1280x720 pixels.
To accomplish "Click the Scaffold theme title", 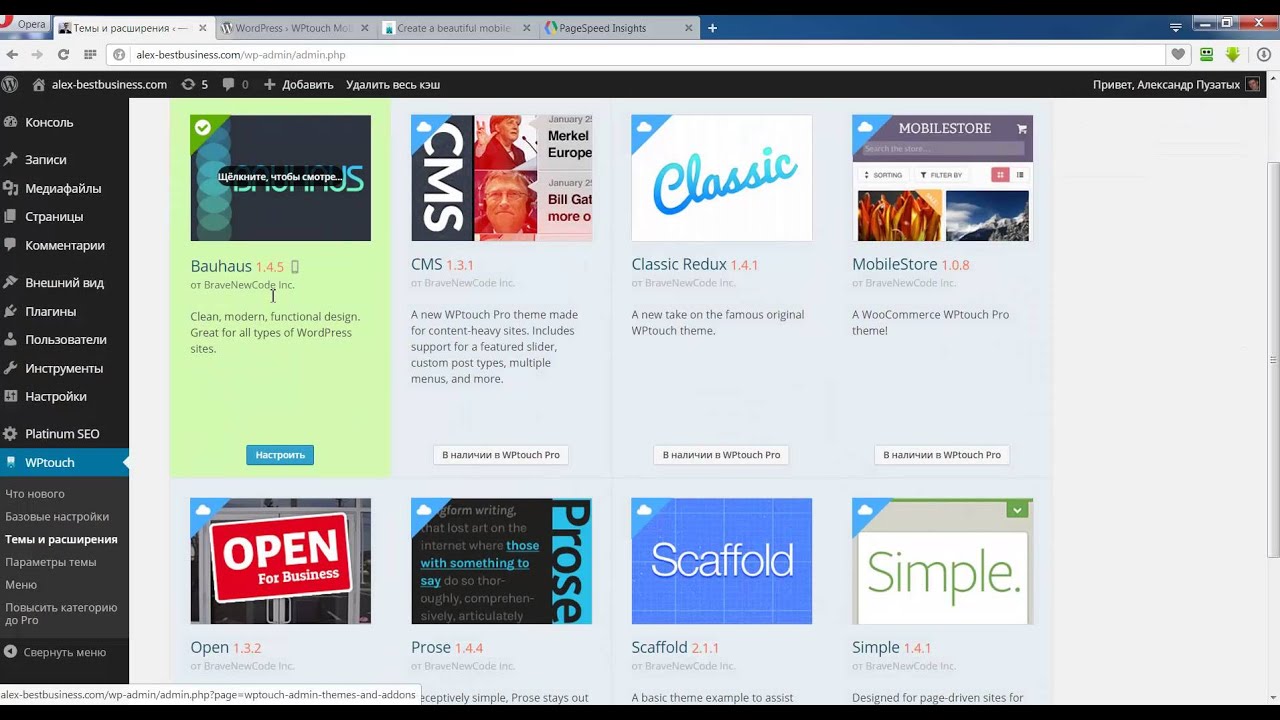I will tap(659, 647).
